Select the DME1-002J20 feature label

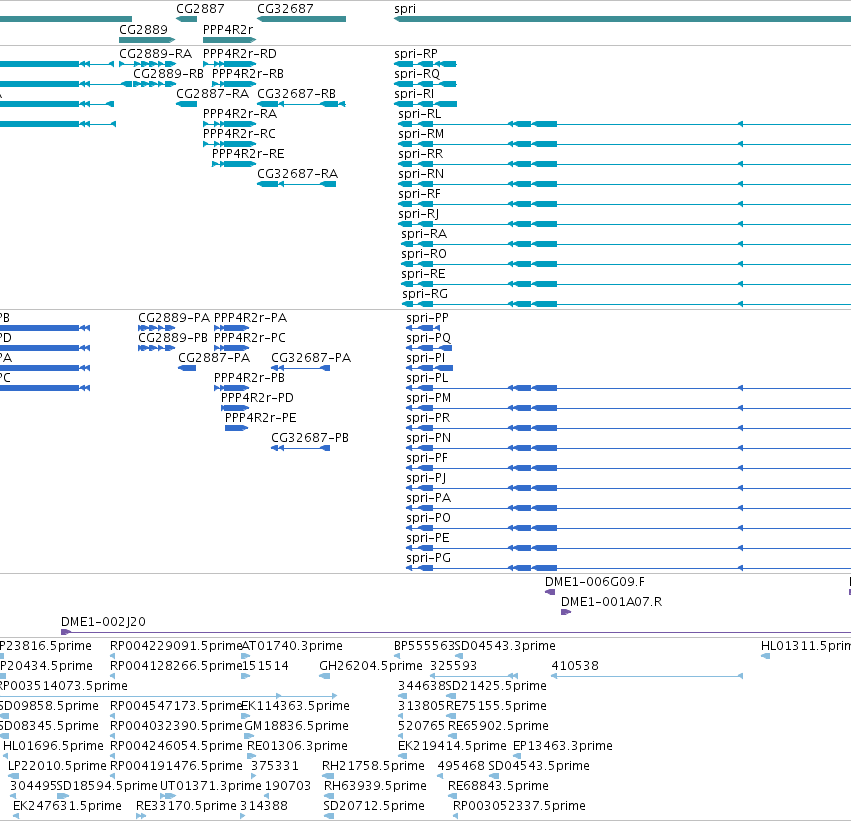click(103, 622)
